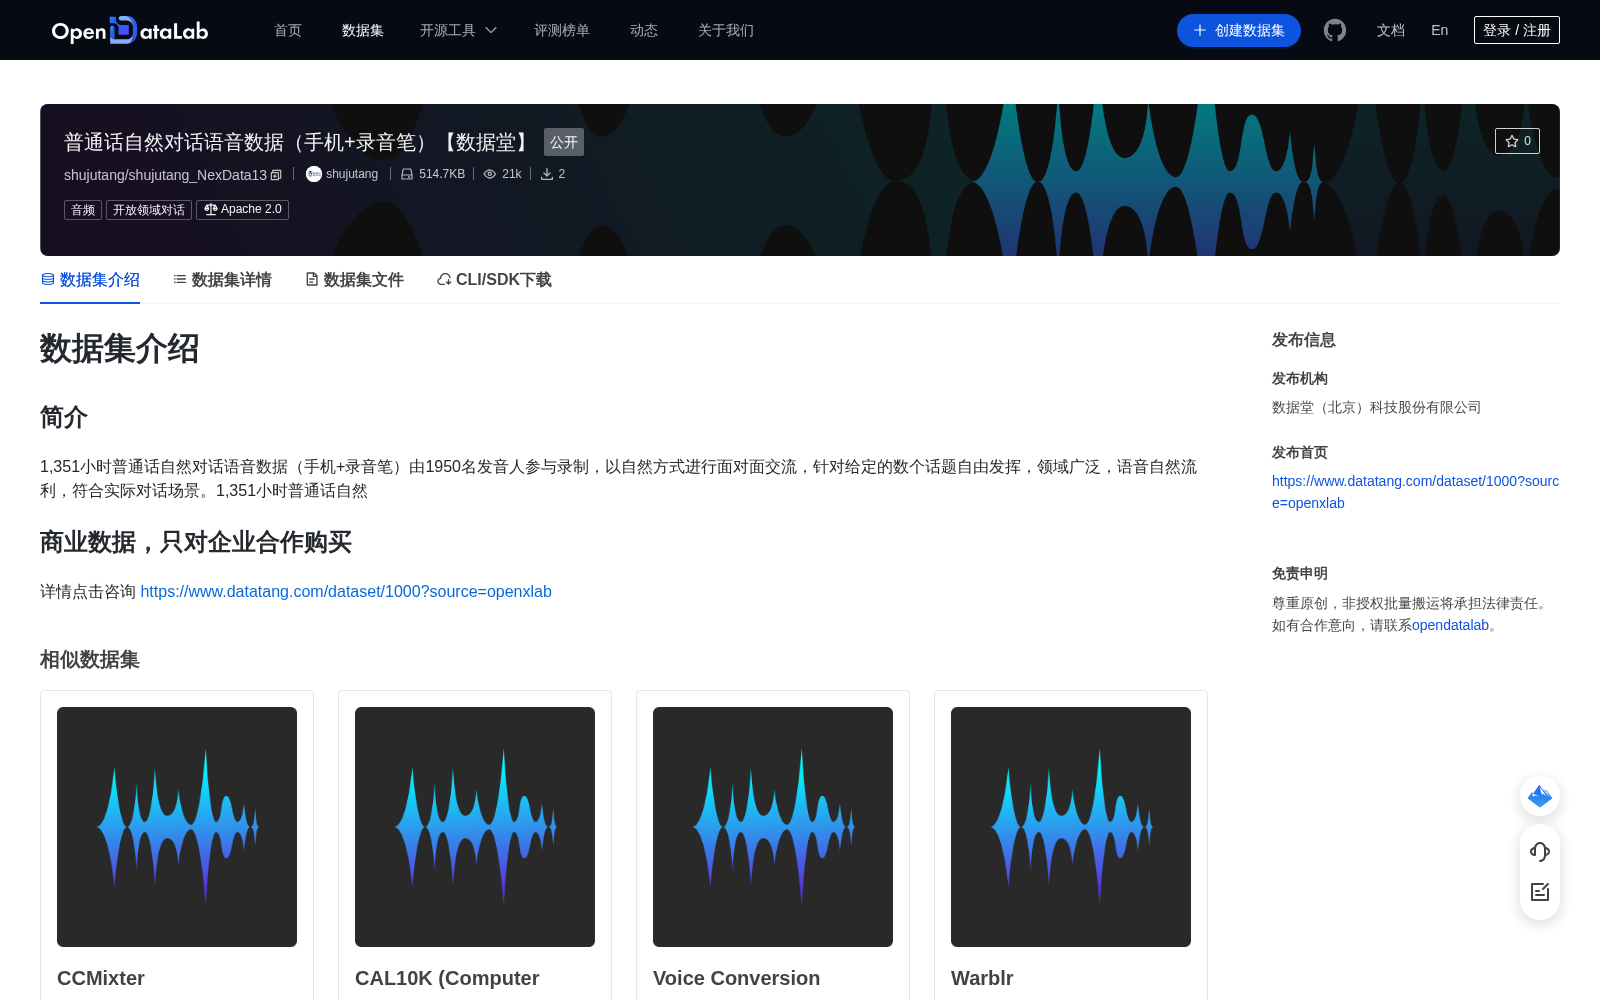The height and width of the screenshot is (1000, 1600).
Task: Open the CCMixter dataset thumbnail
Action: (177, 827)
